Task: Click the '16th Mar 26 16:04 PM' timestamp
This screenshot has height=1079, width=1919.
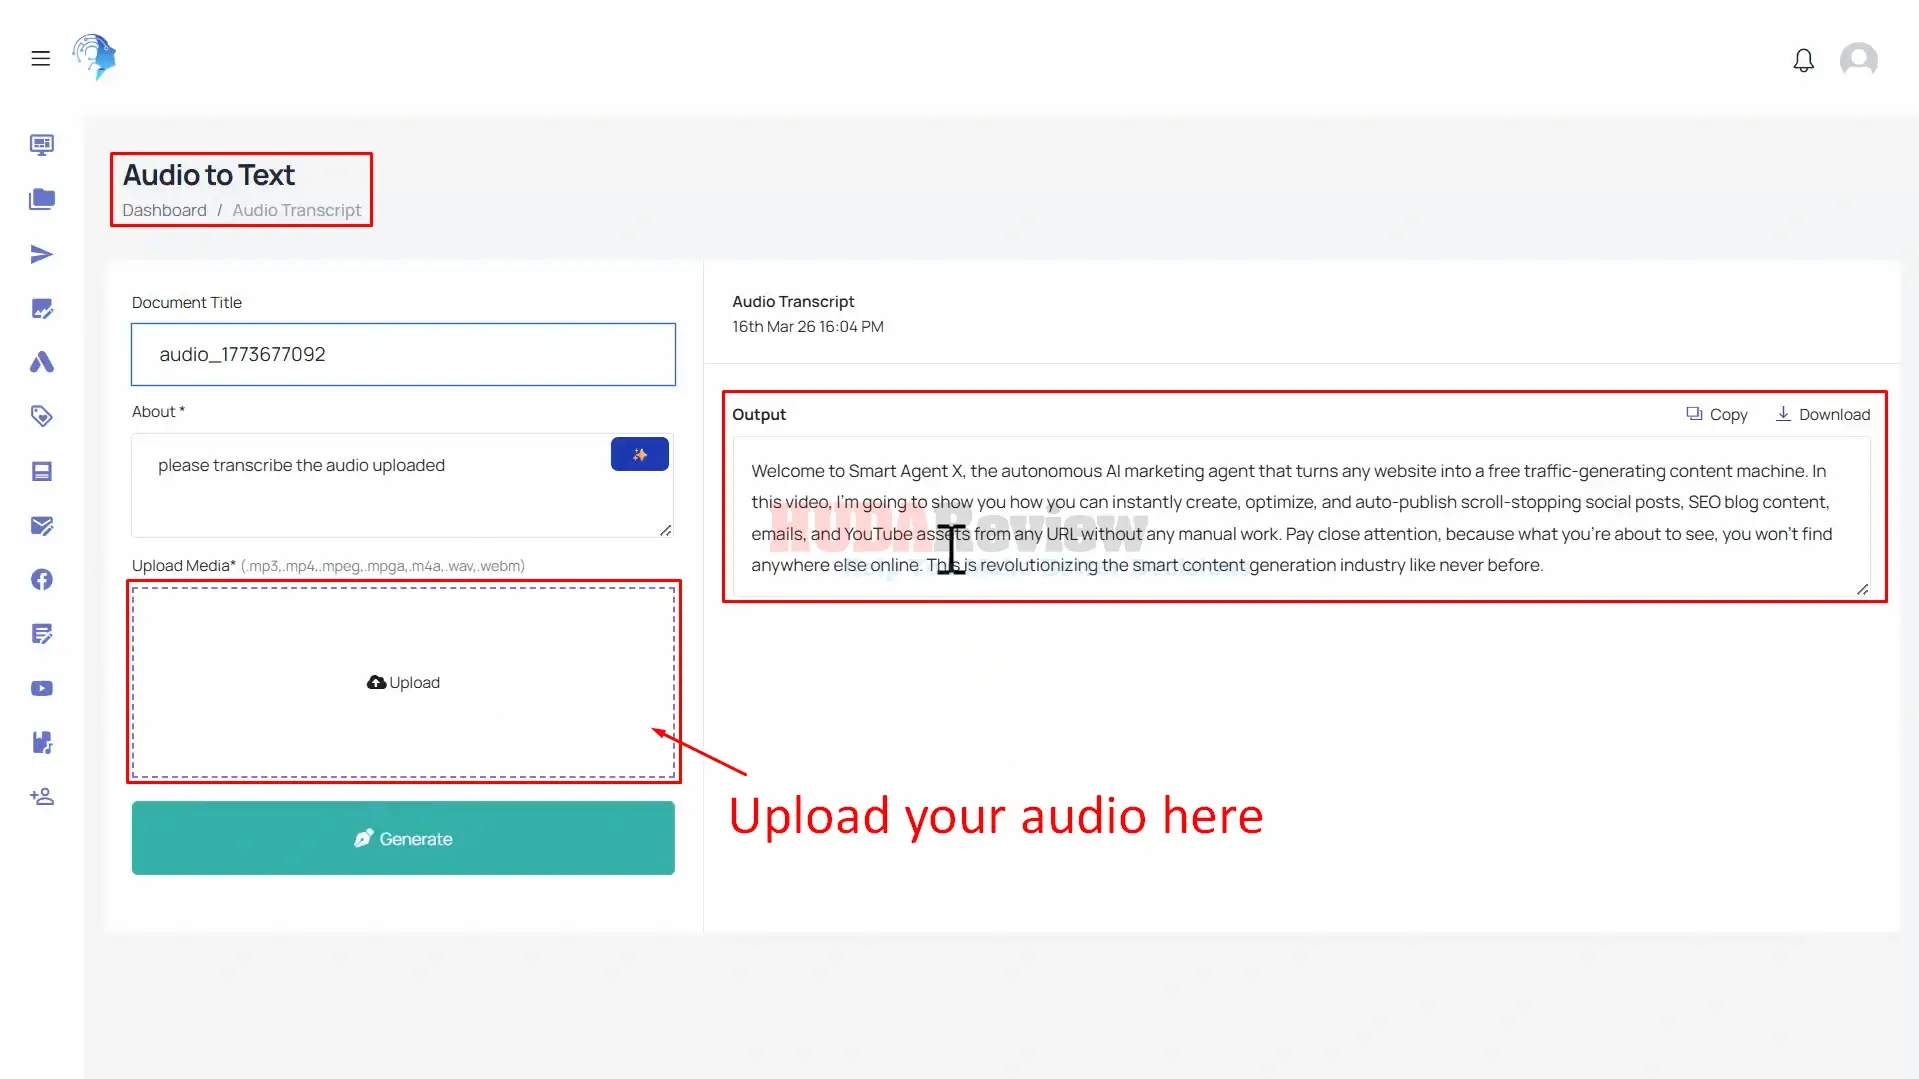Action: point(808,327)
